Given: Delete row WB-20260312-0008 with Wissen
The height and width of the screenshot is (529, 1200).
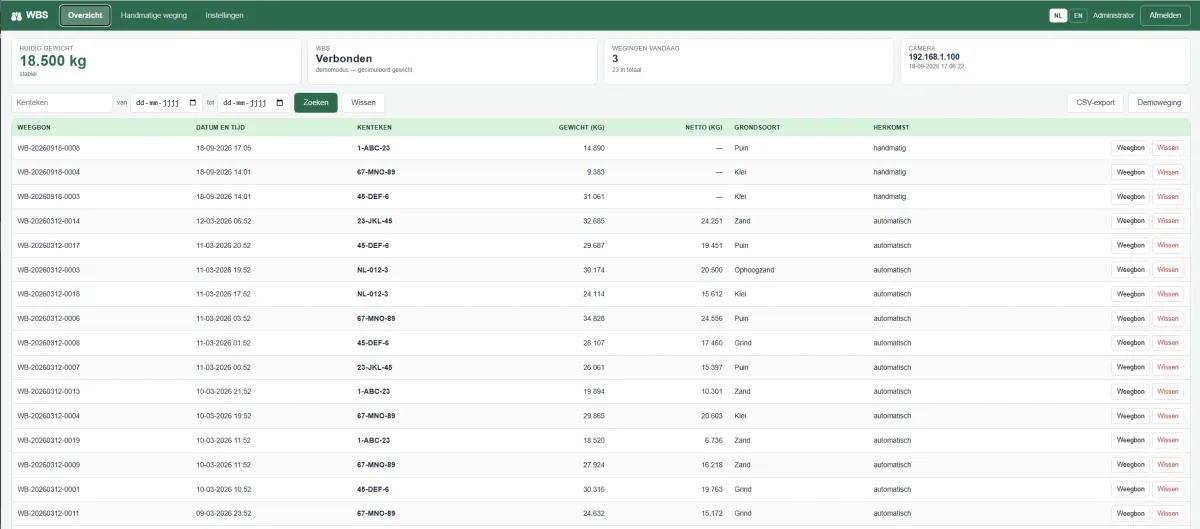Looking at the screenshot, I should [1168, 343].
